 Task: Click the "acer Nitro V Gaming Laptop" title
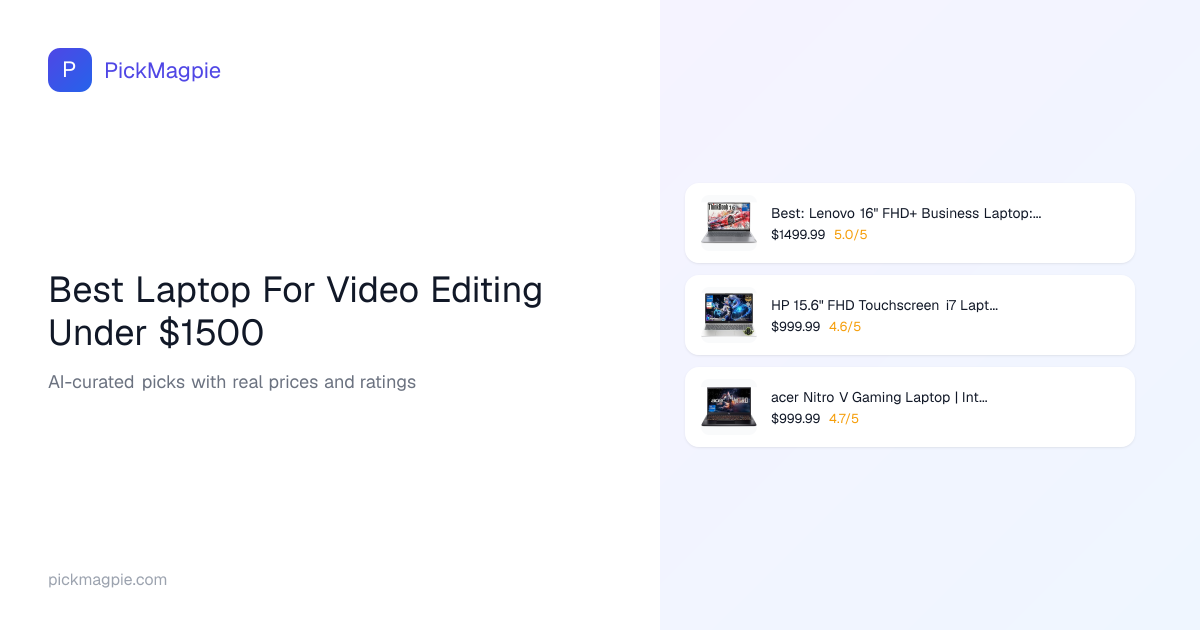[879, 397]
